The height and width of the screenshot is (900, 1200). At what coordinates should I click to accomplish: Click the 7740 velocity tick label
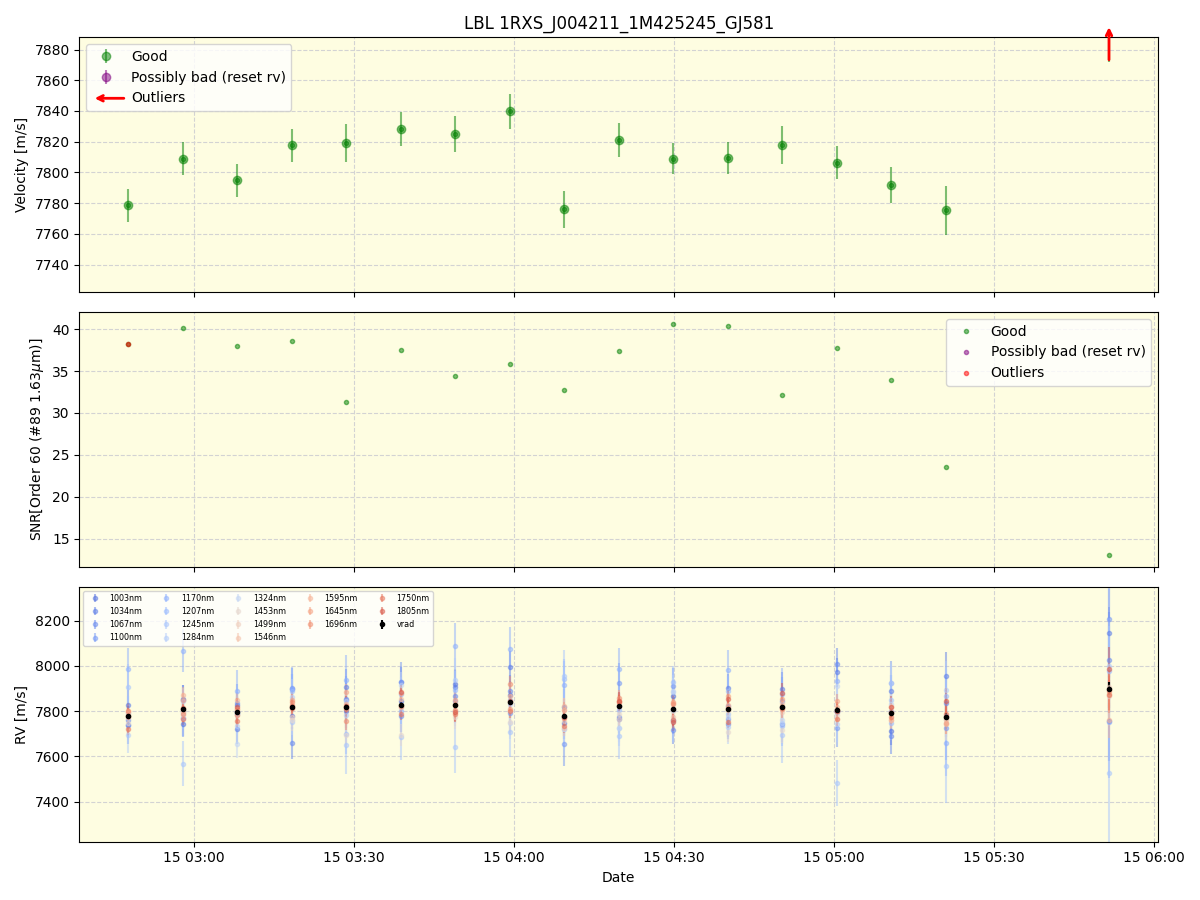pos(53,266)
